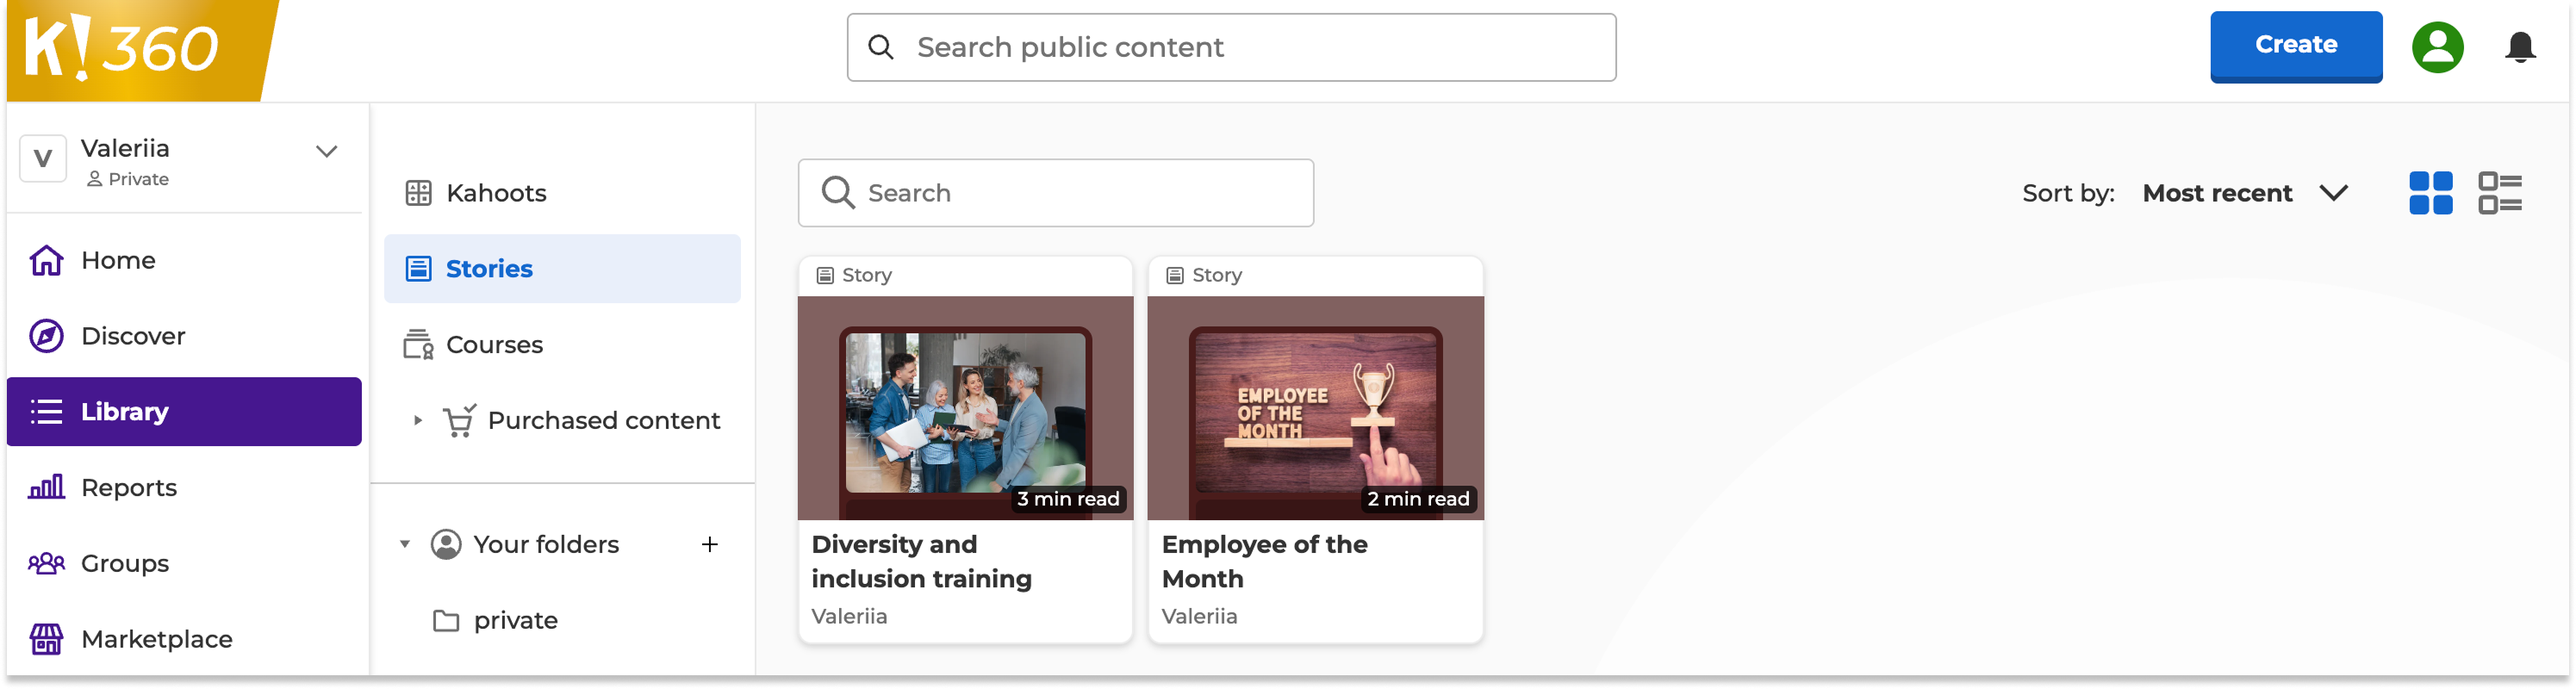
Task: Open Marketplace from the sidebar
Action: pyautogui.click(x=156, y=639)
